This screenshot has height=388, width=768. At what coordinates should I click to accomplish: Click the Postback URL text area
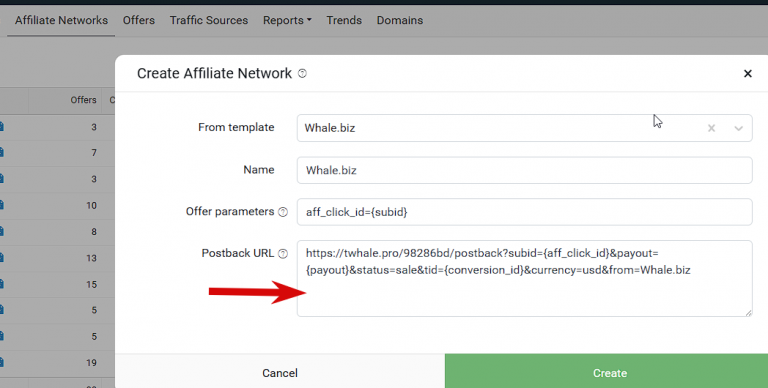click(x=524, y=278)
